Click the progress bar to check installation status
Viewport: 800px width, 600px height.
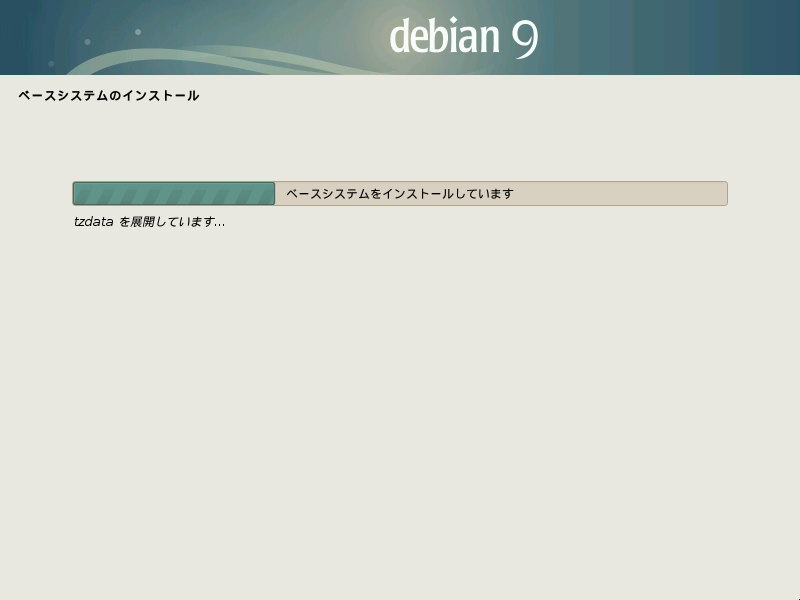pyautogui.click(x=400, y=193)
